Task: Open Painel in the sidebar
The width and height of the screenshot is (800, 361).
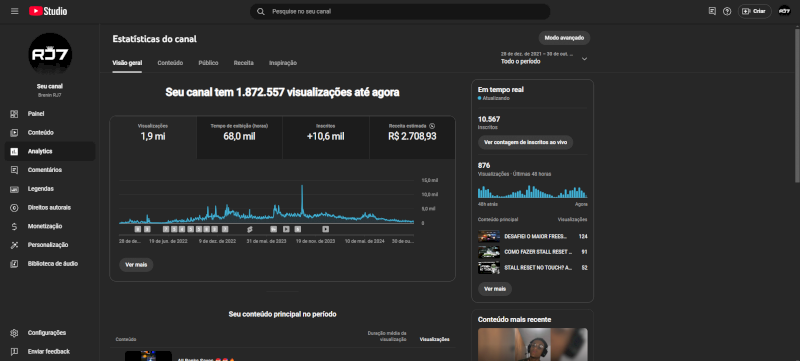Action: (x=49, y=114)
